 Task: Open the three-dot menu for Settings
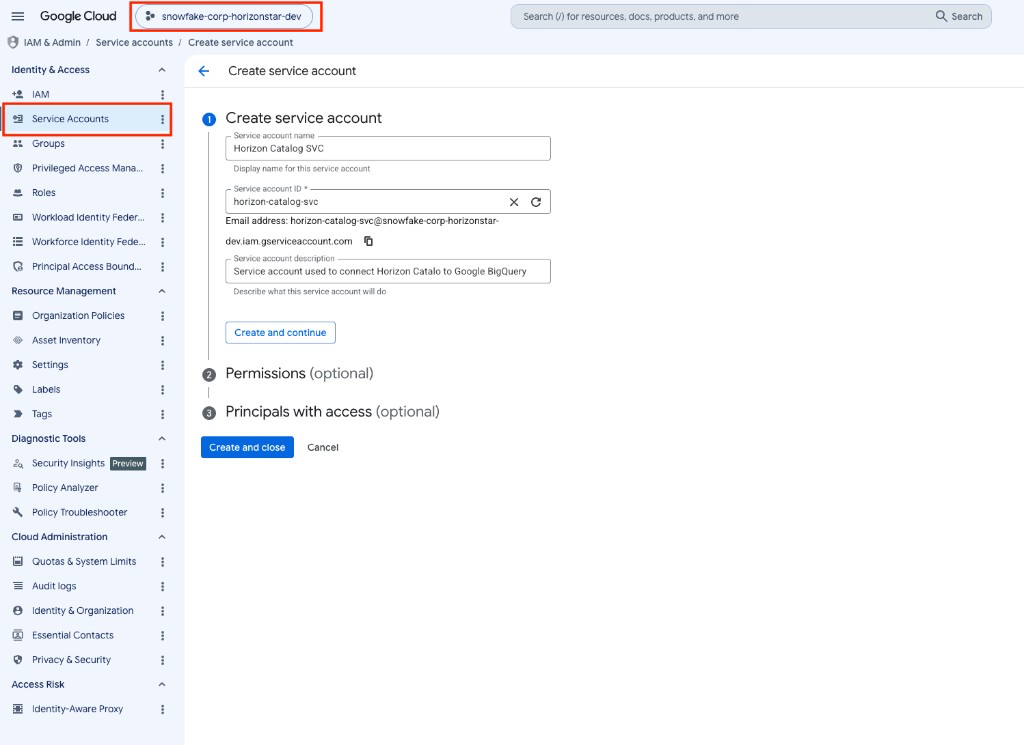coord(163,365)
